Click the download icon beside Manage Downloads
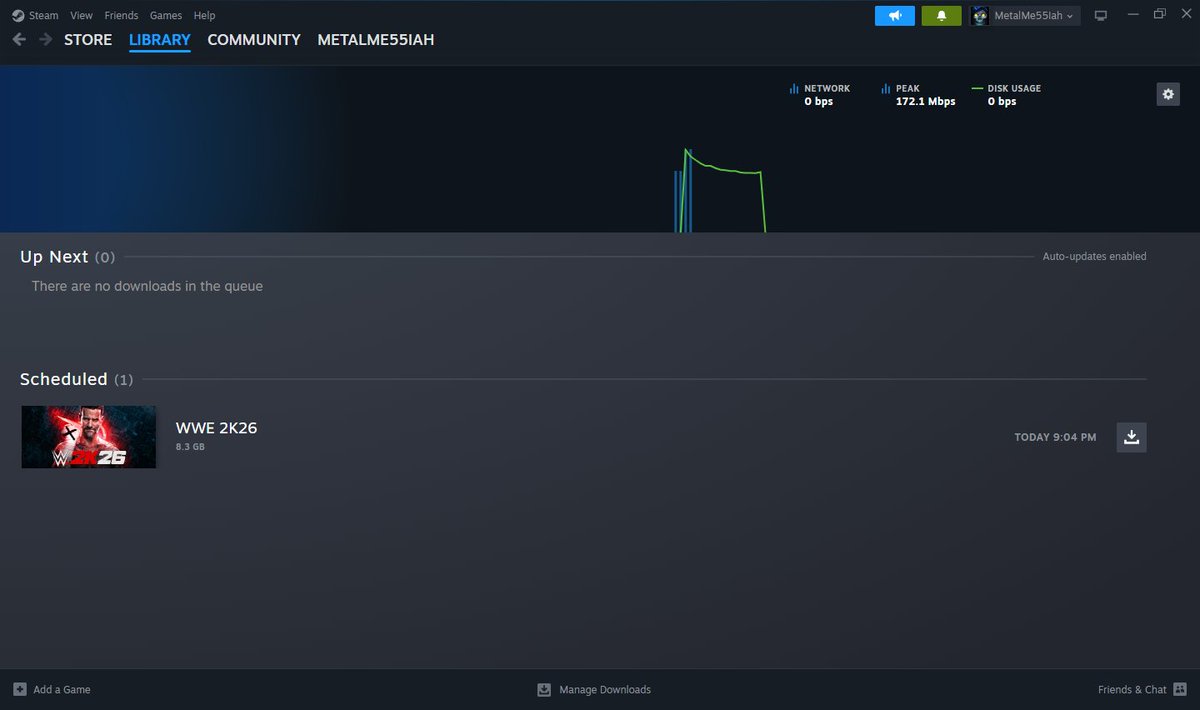1200x710 pixels. pos(544,689)
